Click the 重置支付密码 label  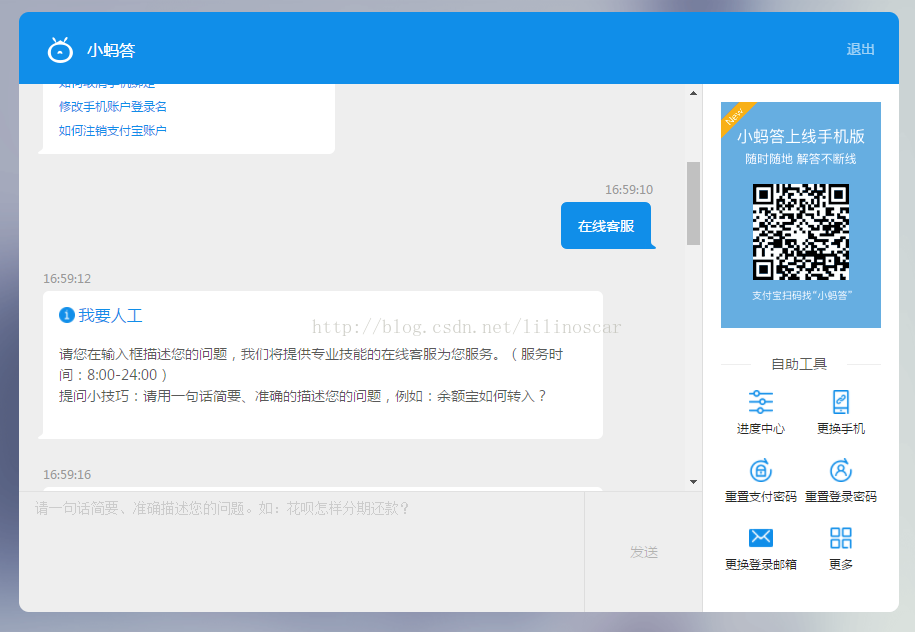(760, 497)
